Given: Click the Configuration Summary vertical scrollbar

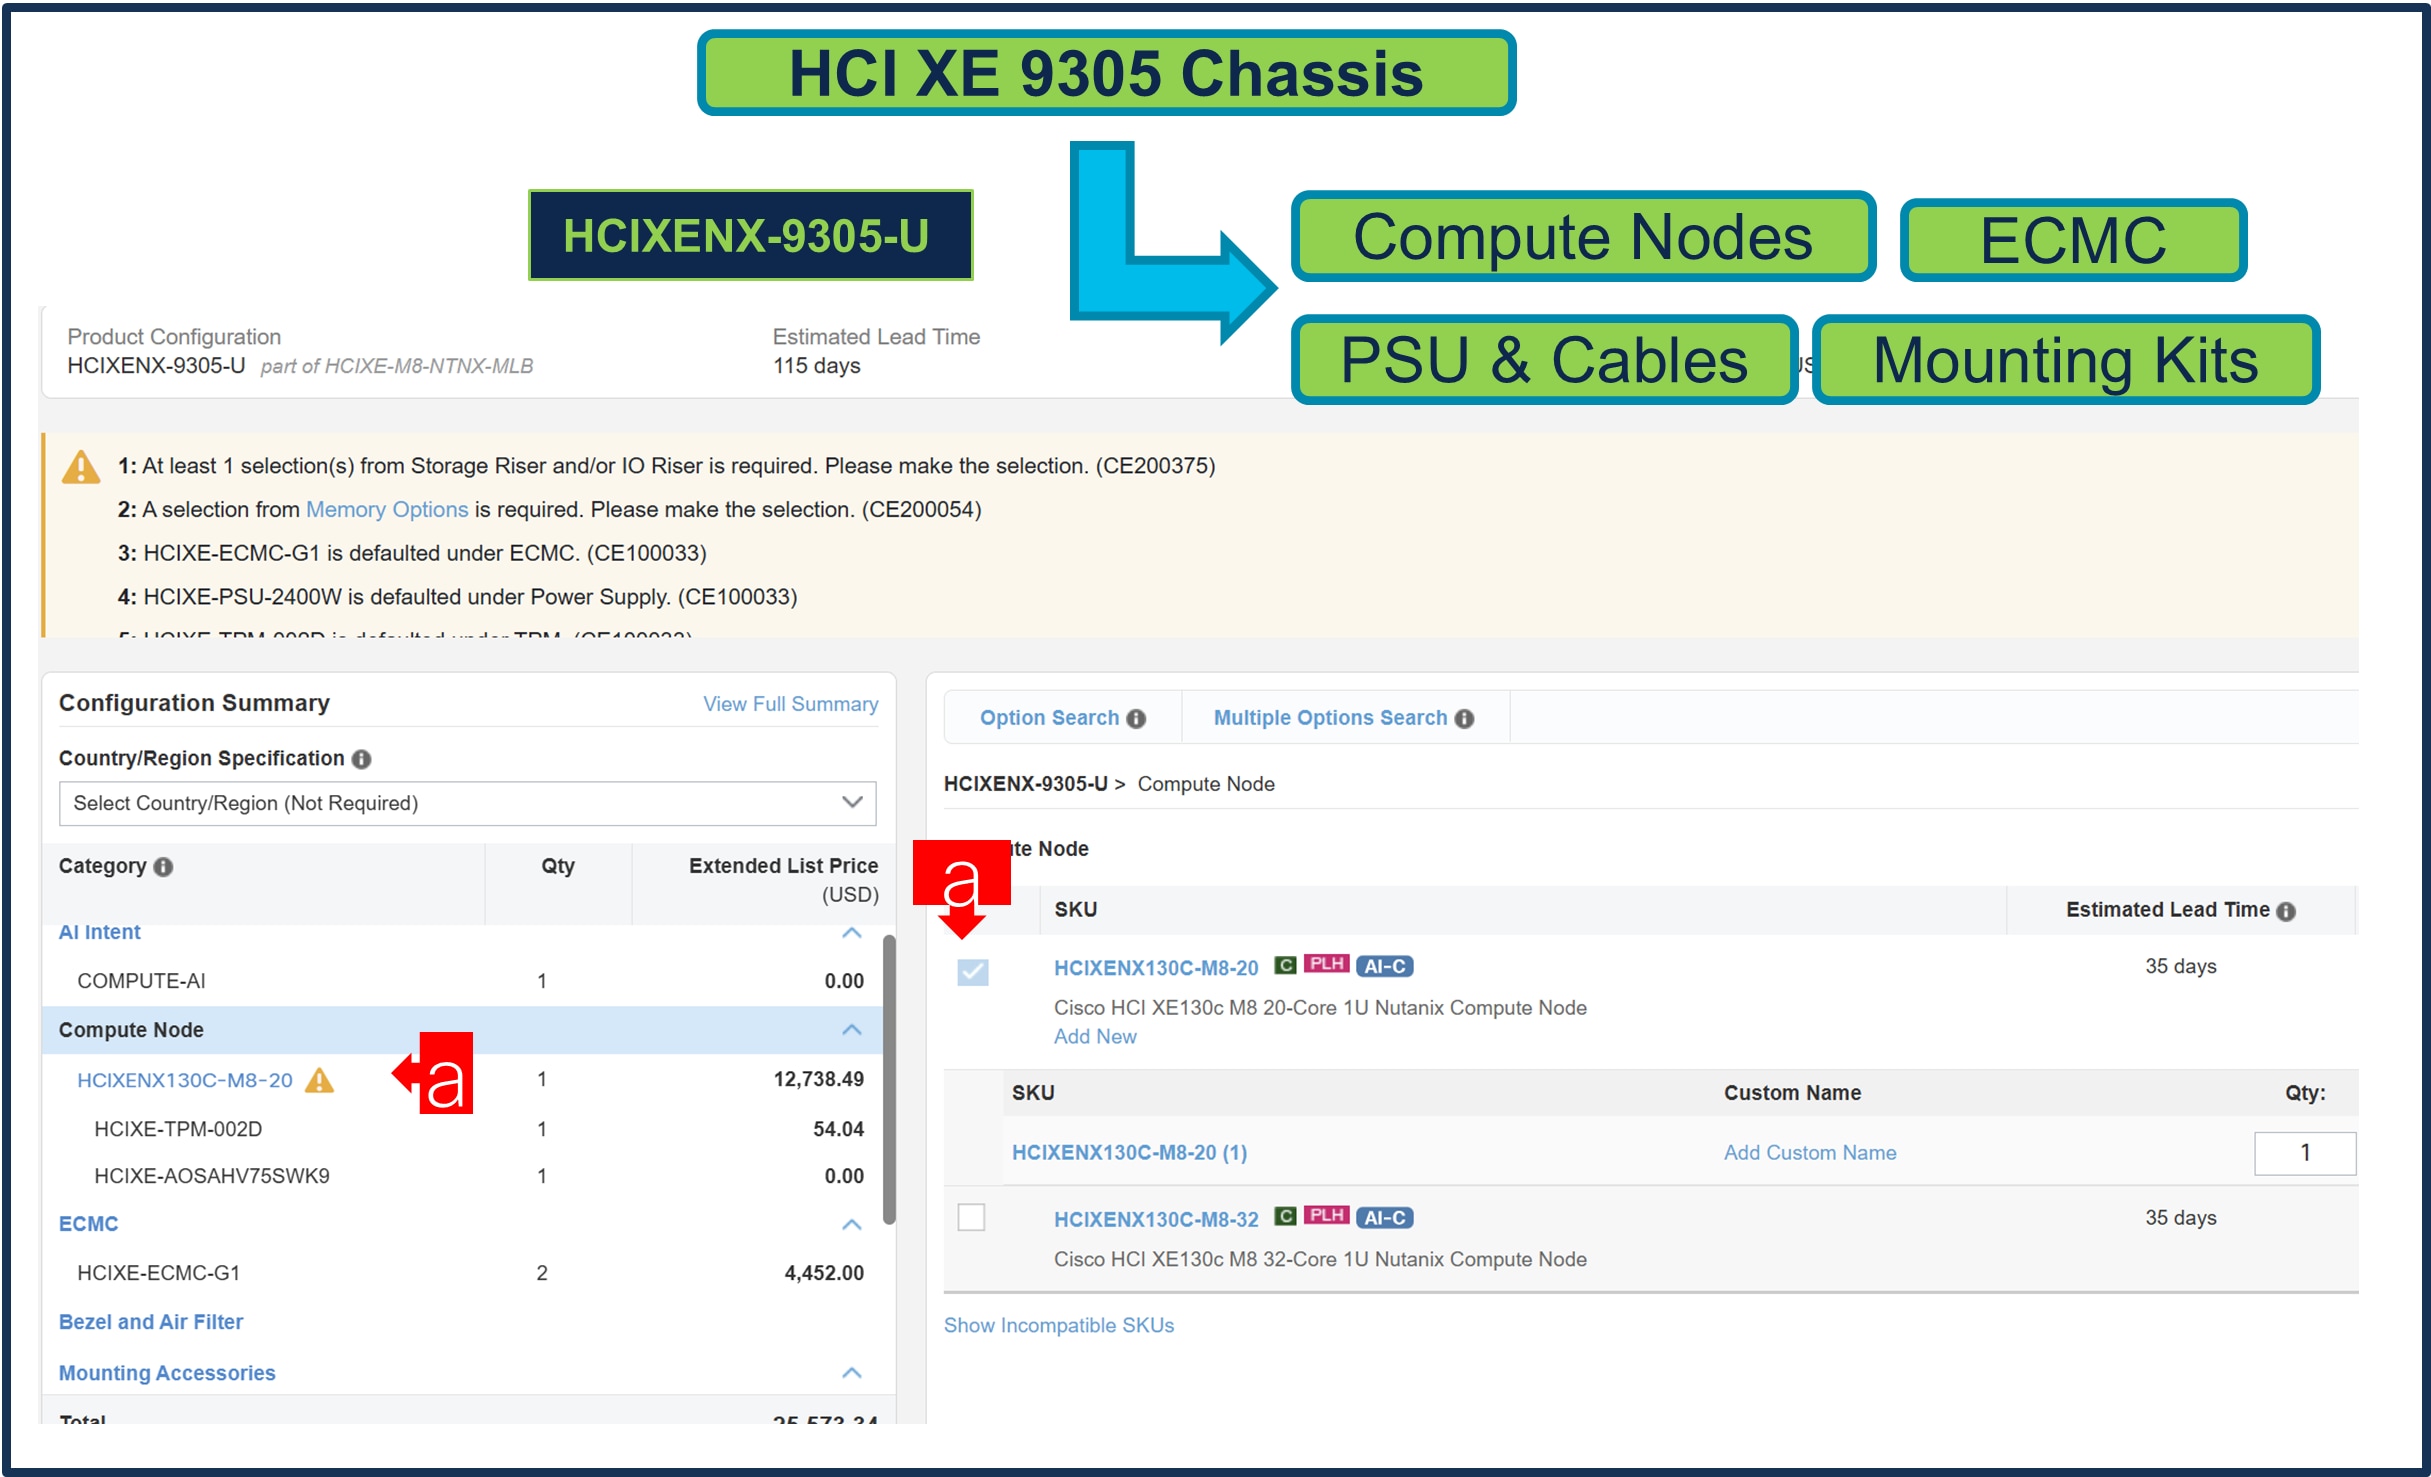Looking at the screenshot, I should 889,1080.
